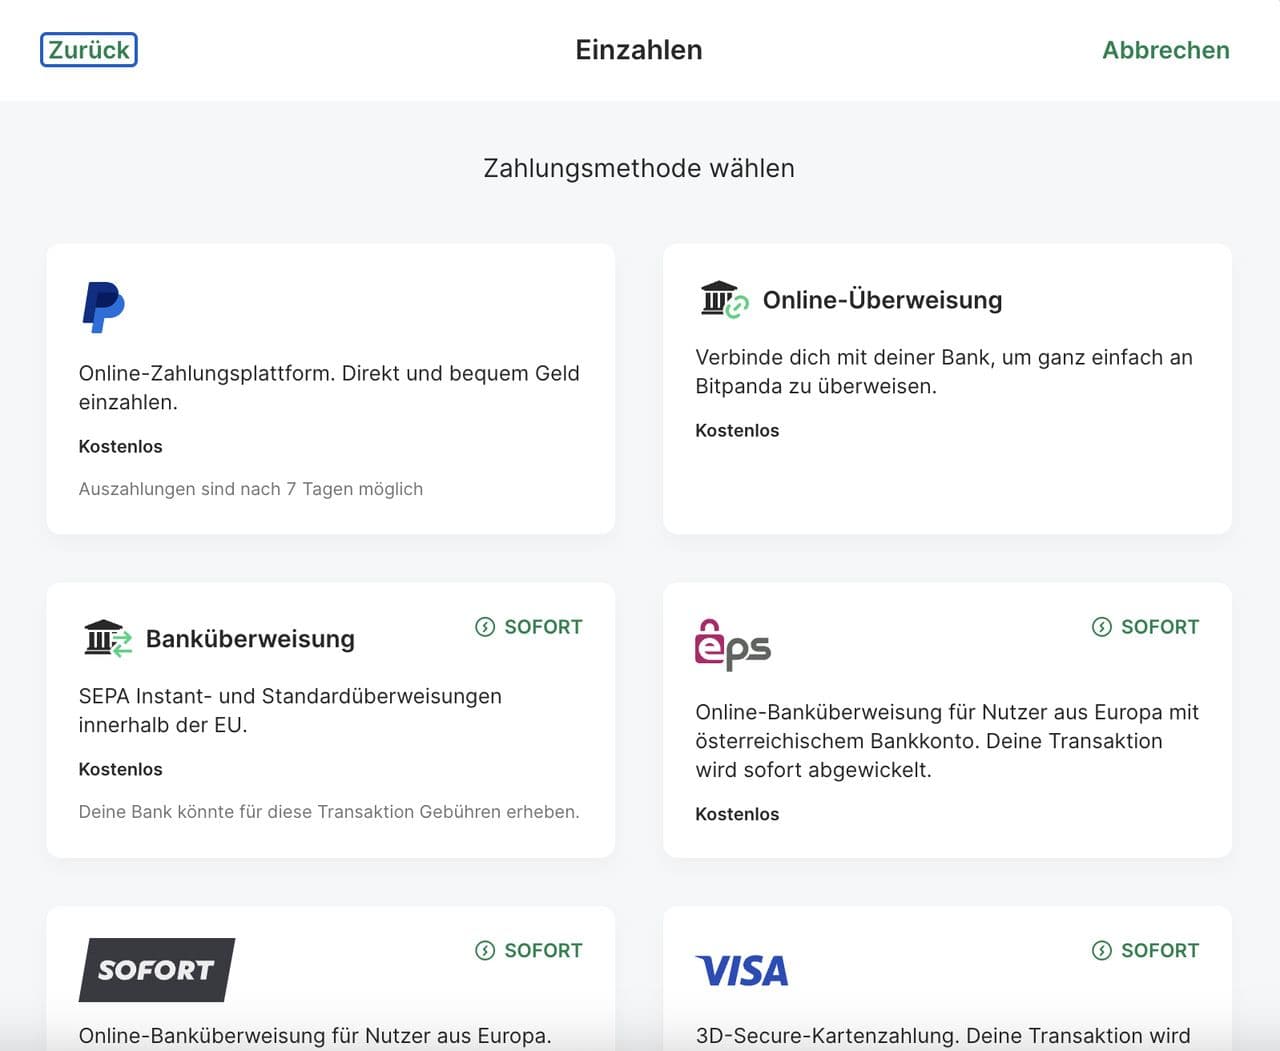Cancel the deposit via Abbrechen
Image resolution: width=1280 pixels, height=1051 pixels.
(x=1165, y=50)
